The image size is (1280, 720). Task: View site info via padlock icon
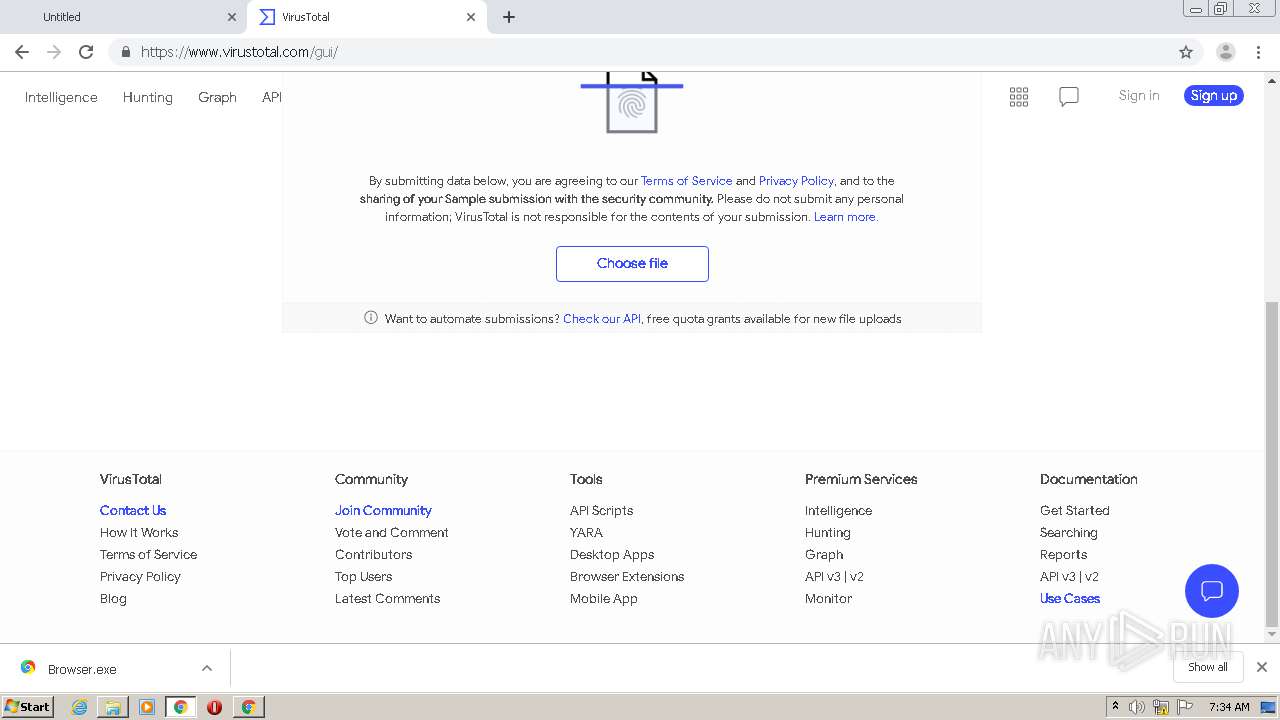tap(125, 52)
